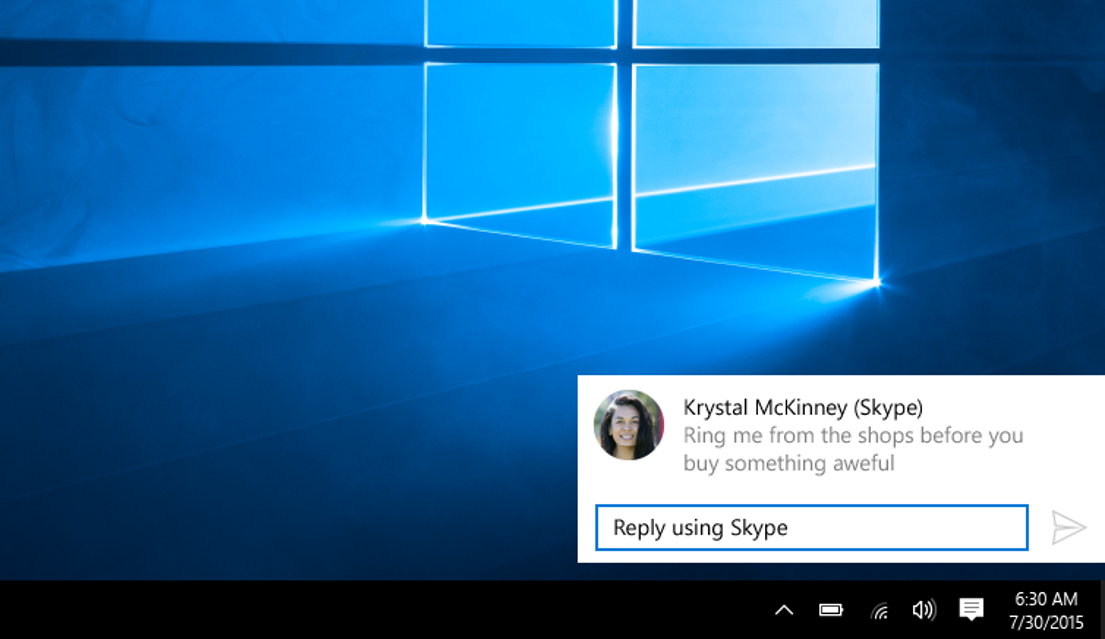
Task: Open Krystal McKinney's profile picture
Action: (629, 425)
